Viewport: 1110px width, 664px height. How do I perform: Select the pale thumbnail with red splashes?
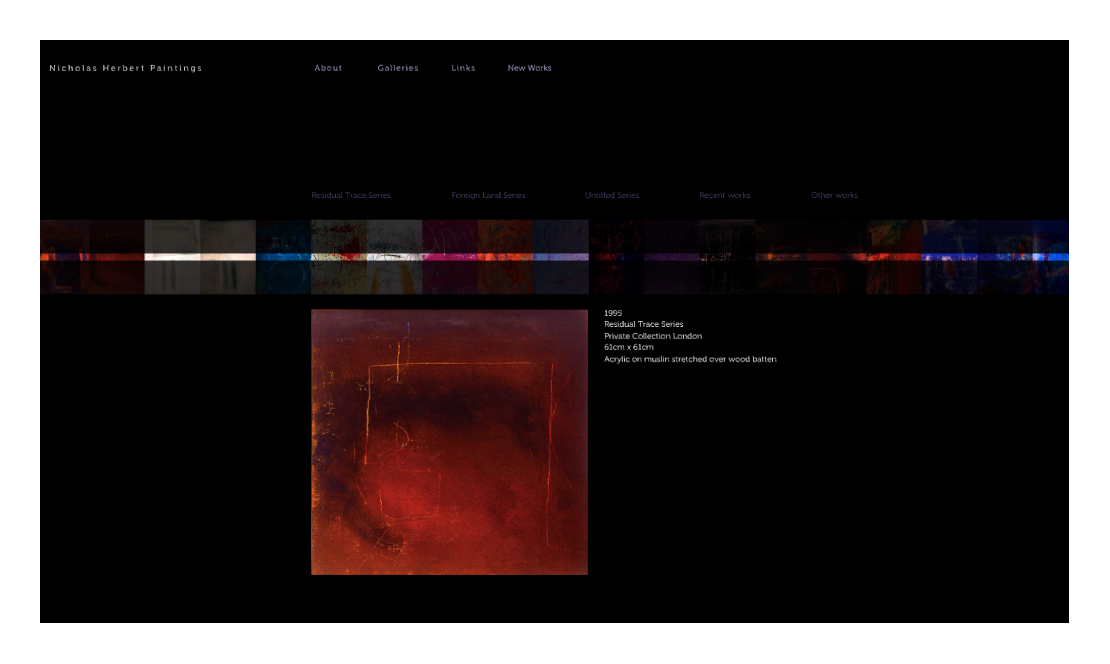[x=339, y=257]
